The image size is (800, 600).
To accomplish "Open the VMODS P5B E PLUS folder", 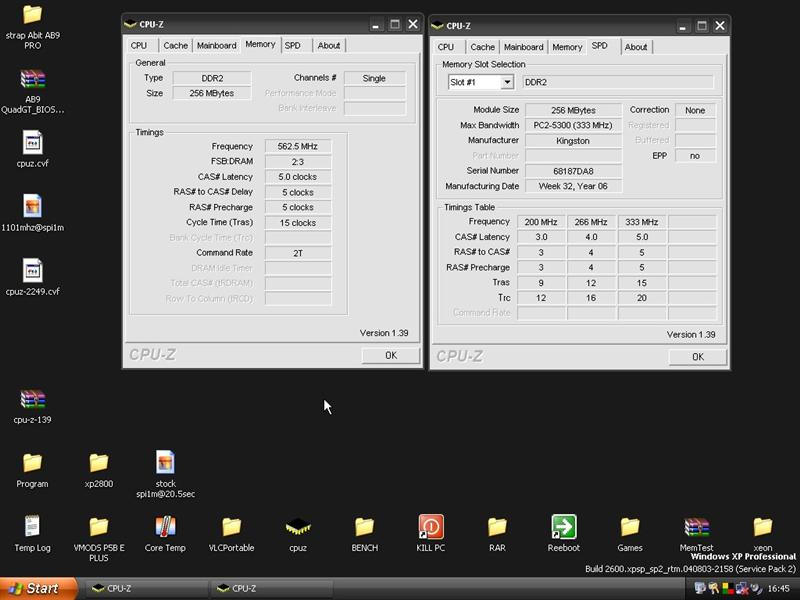I will (x=98, y=527).
